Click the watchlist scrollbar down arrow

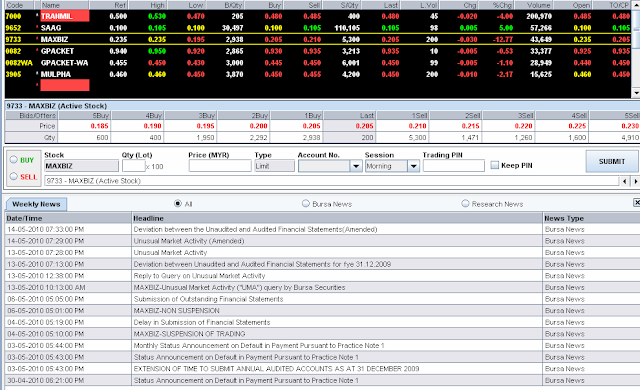(636, 93)
